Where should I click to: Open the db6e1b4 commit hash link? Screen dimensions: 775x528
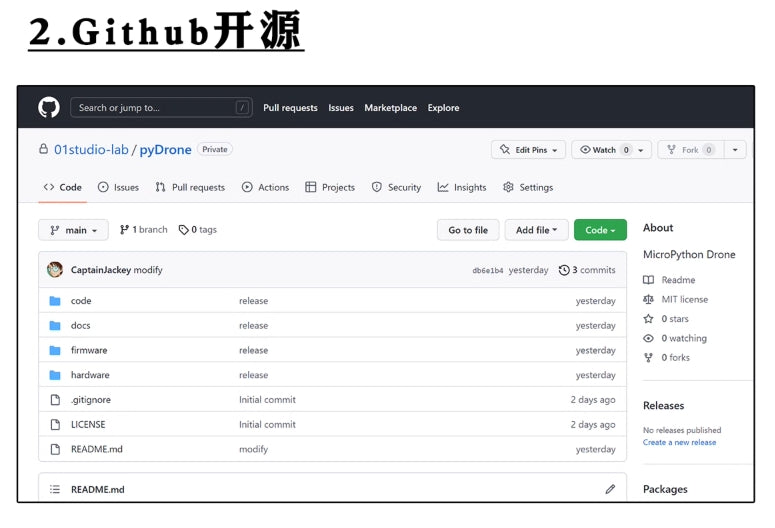coord(488,270)
